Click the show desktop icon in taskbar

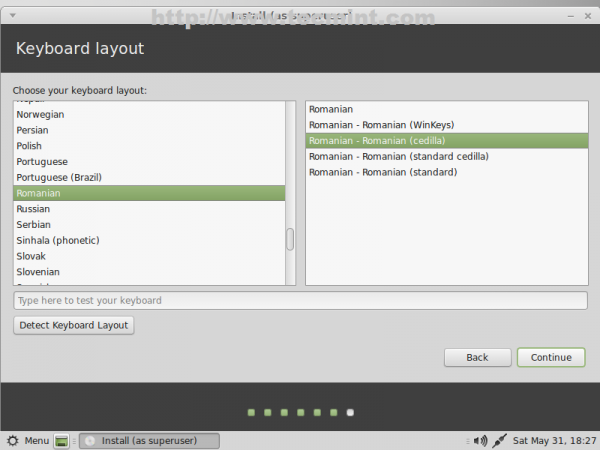point(61,441)
